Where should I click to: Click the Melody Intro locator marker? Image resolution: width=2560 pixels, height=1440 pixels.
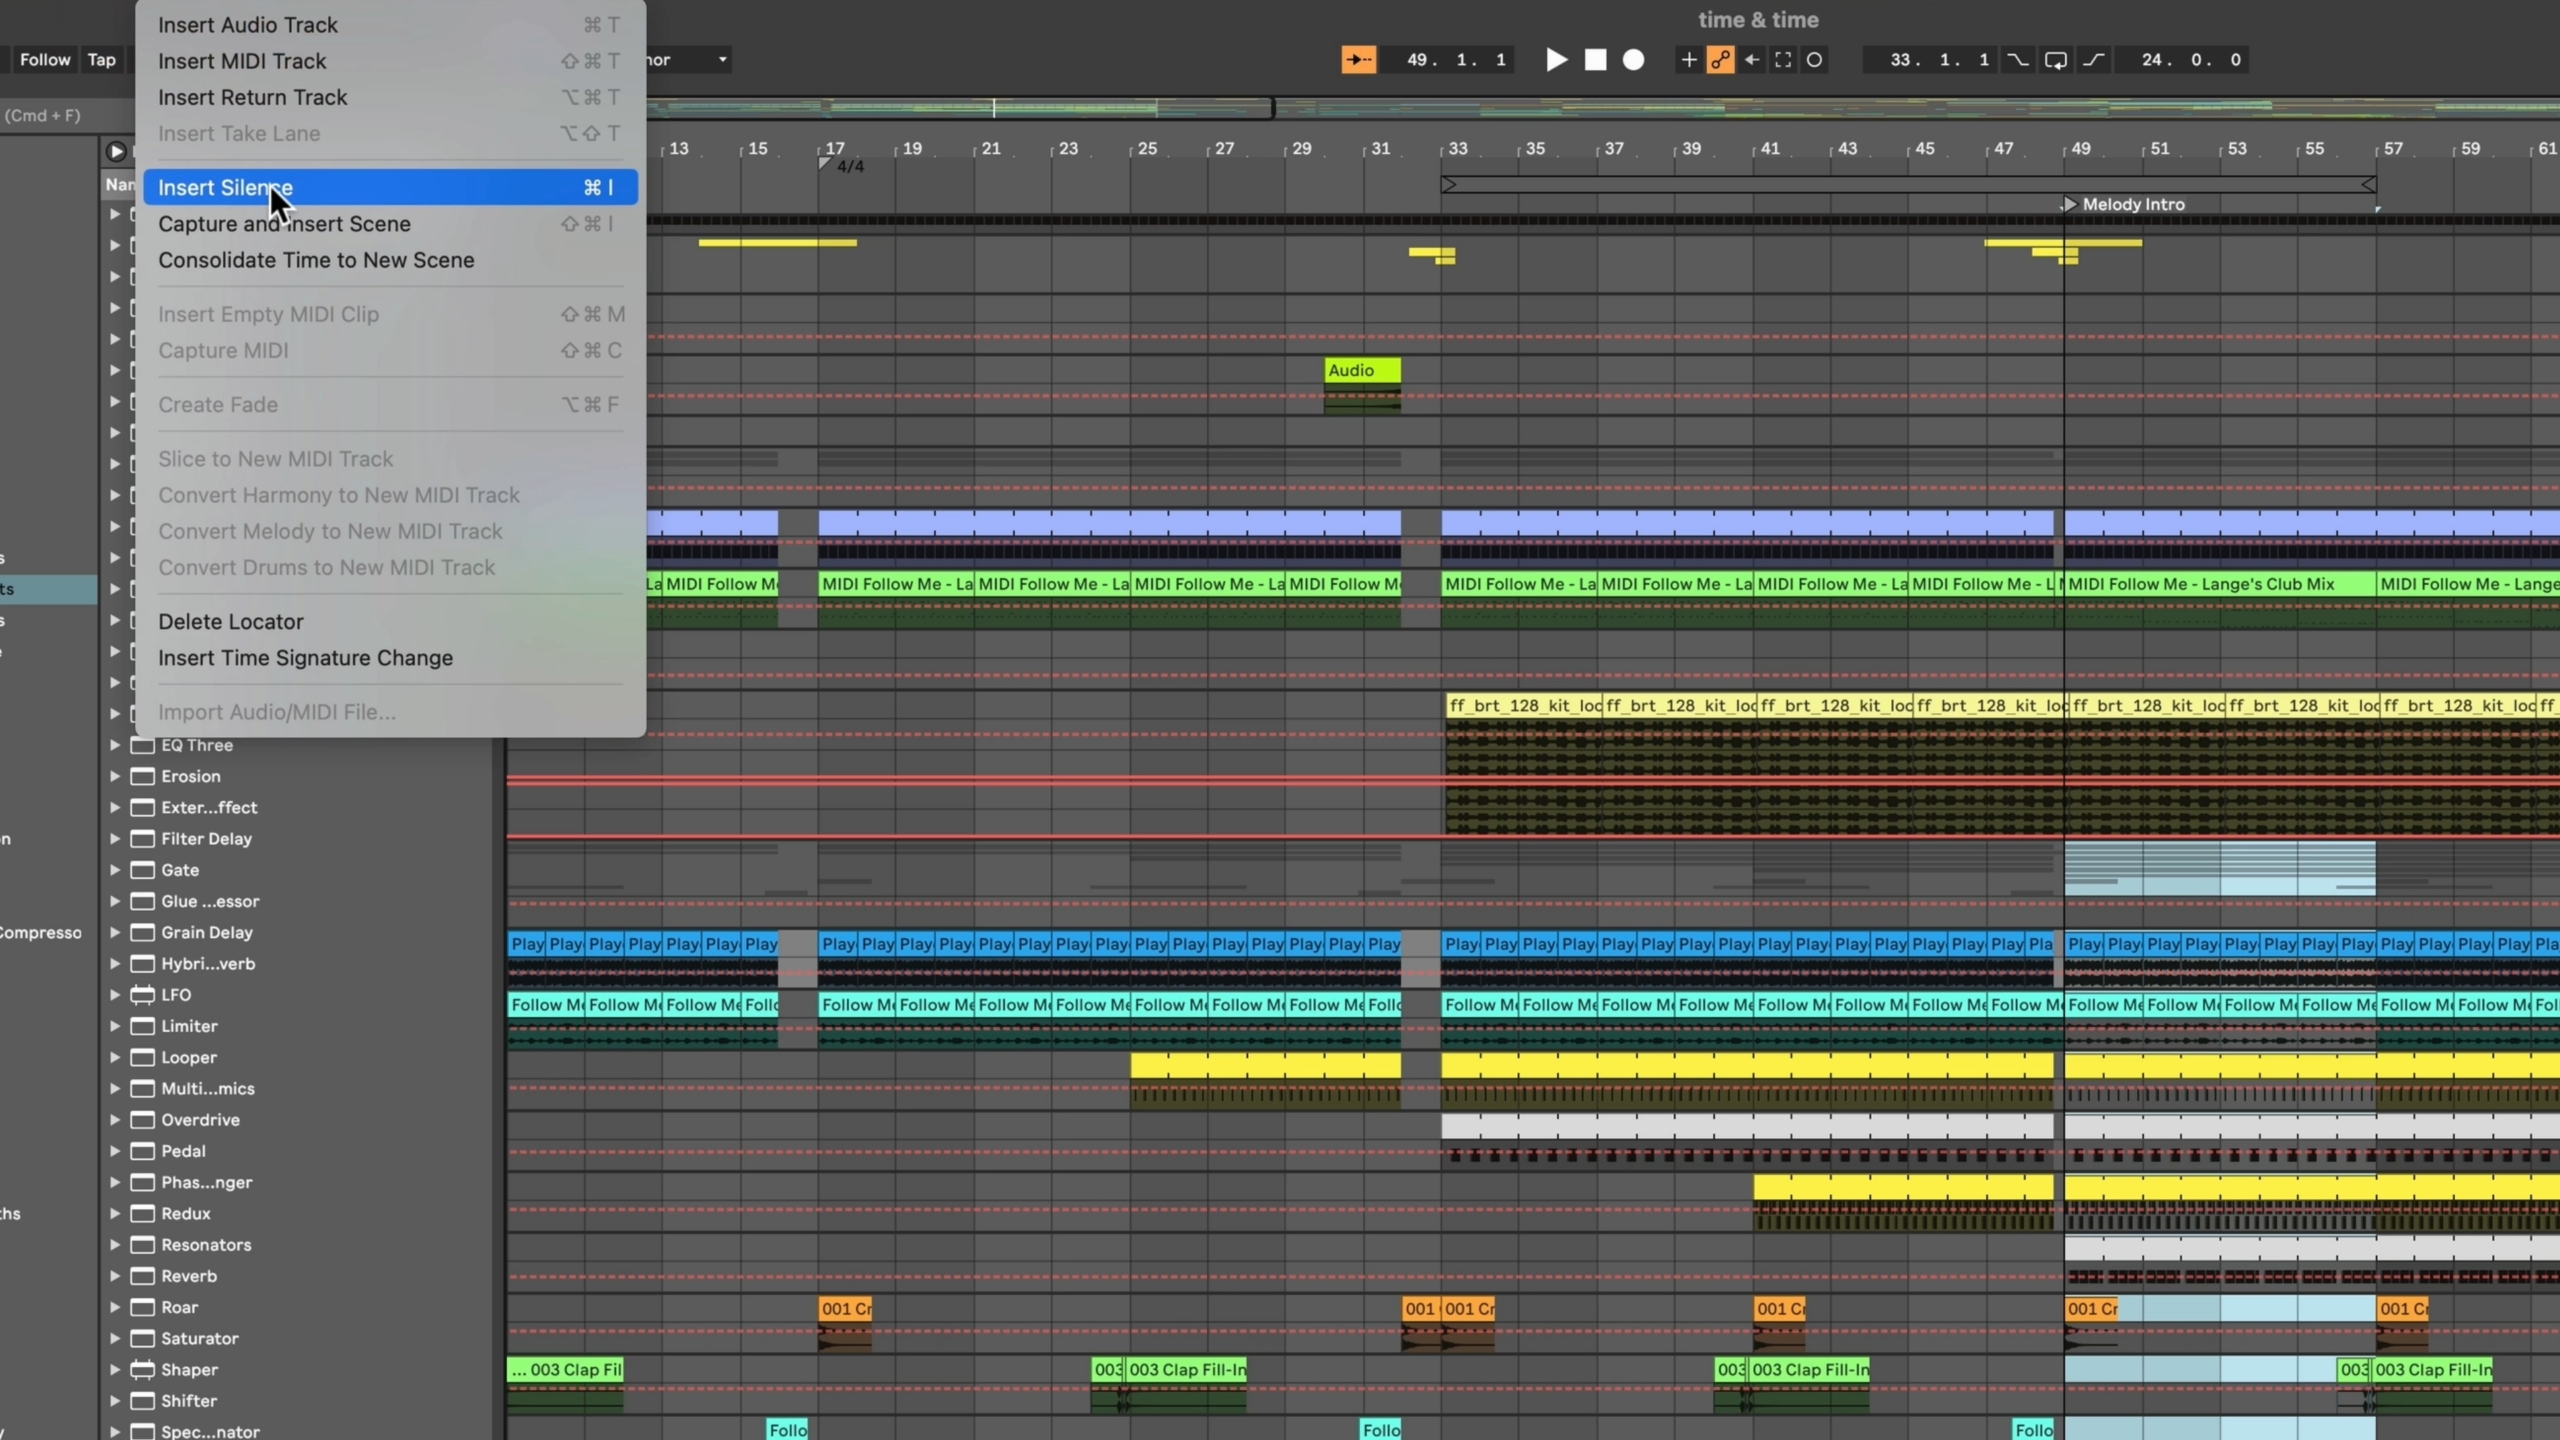(2070, 204)
